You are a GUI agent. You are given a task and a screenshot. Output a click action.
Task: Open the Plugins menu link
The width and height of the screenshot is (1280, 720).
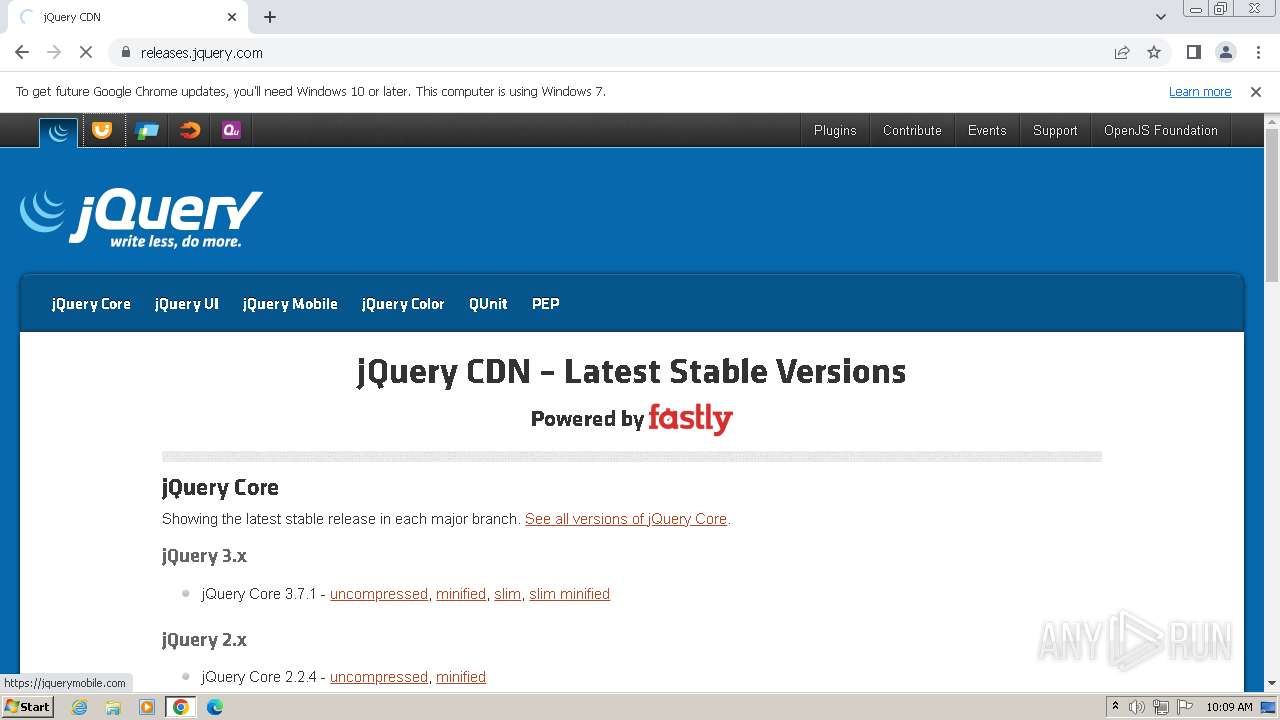pos(835,130)
